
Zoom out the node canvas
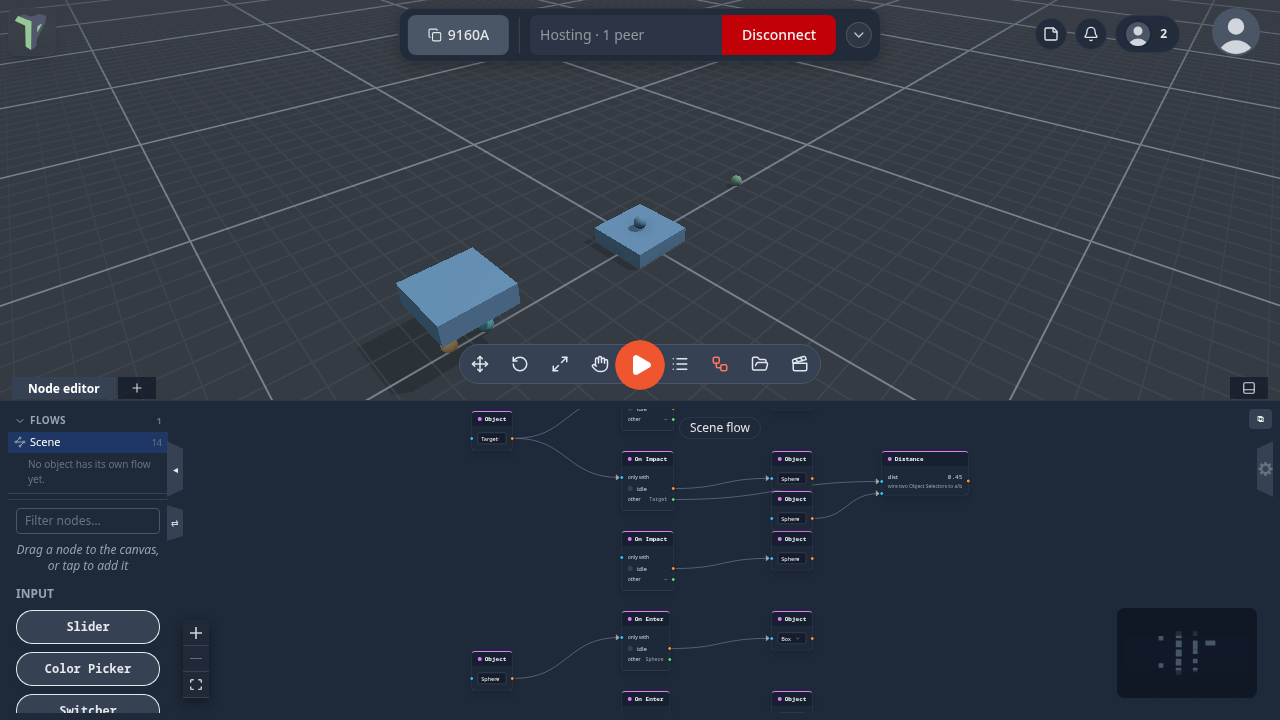click(196, 659)
